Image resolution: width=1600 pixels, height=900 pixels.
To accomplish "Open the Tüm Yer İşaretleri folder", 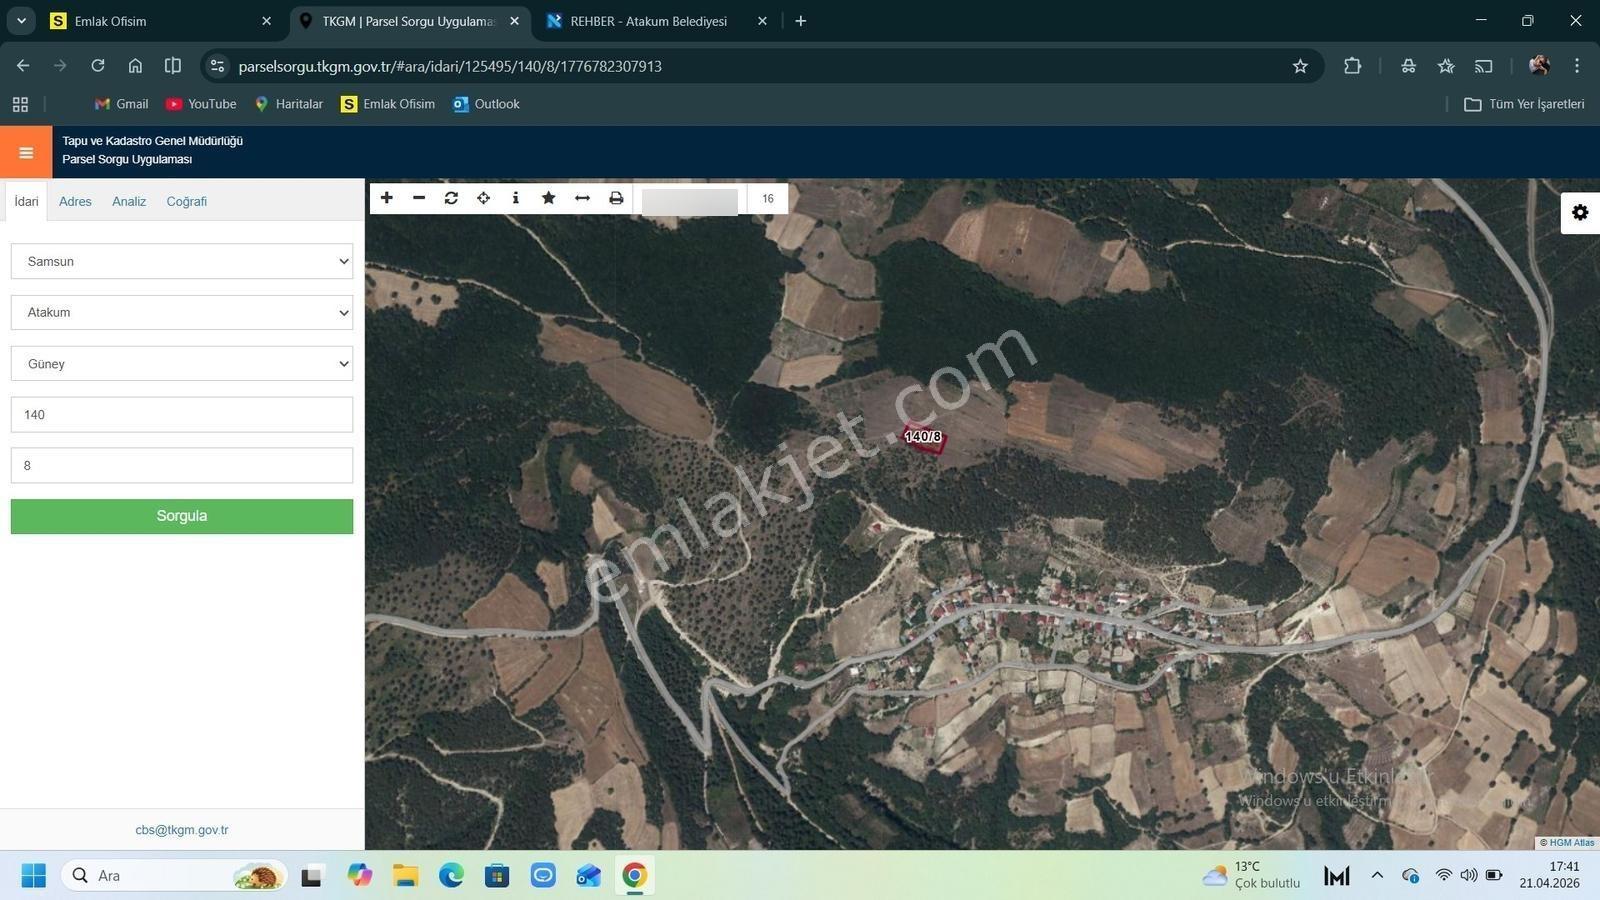I will (x=1524, y=104).
